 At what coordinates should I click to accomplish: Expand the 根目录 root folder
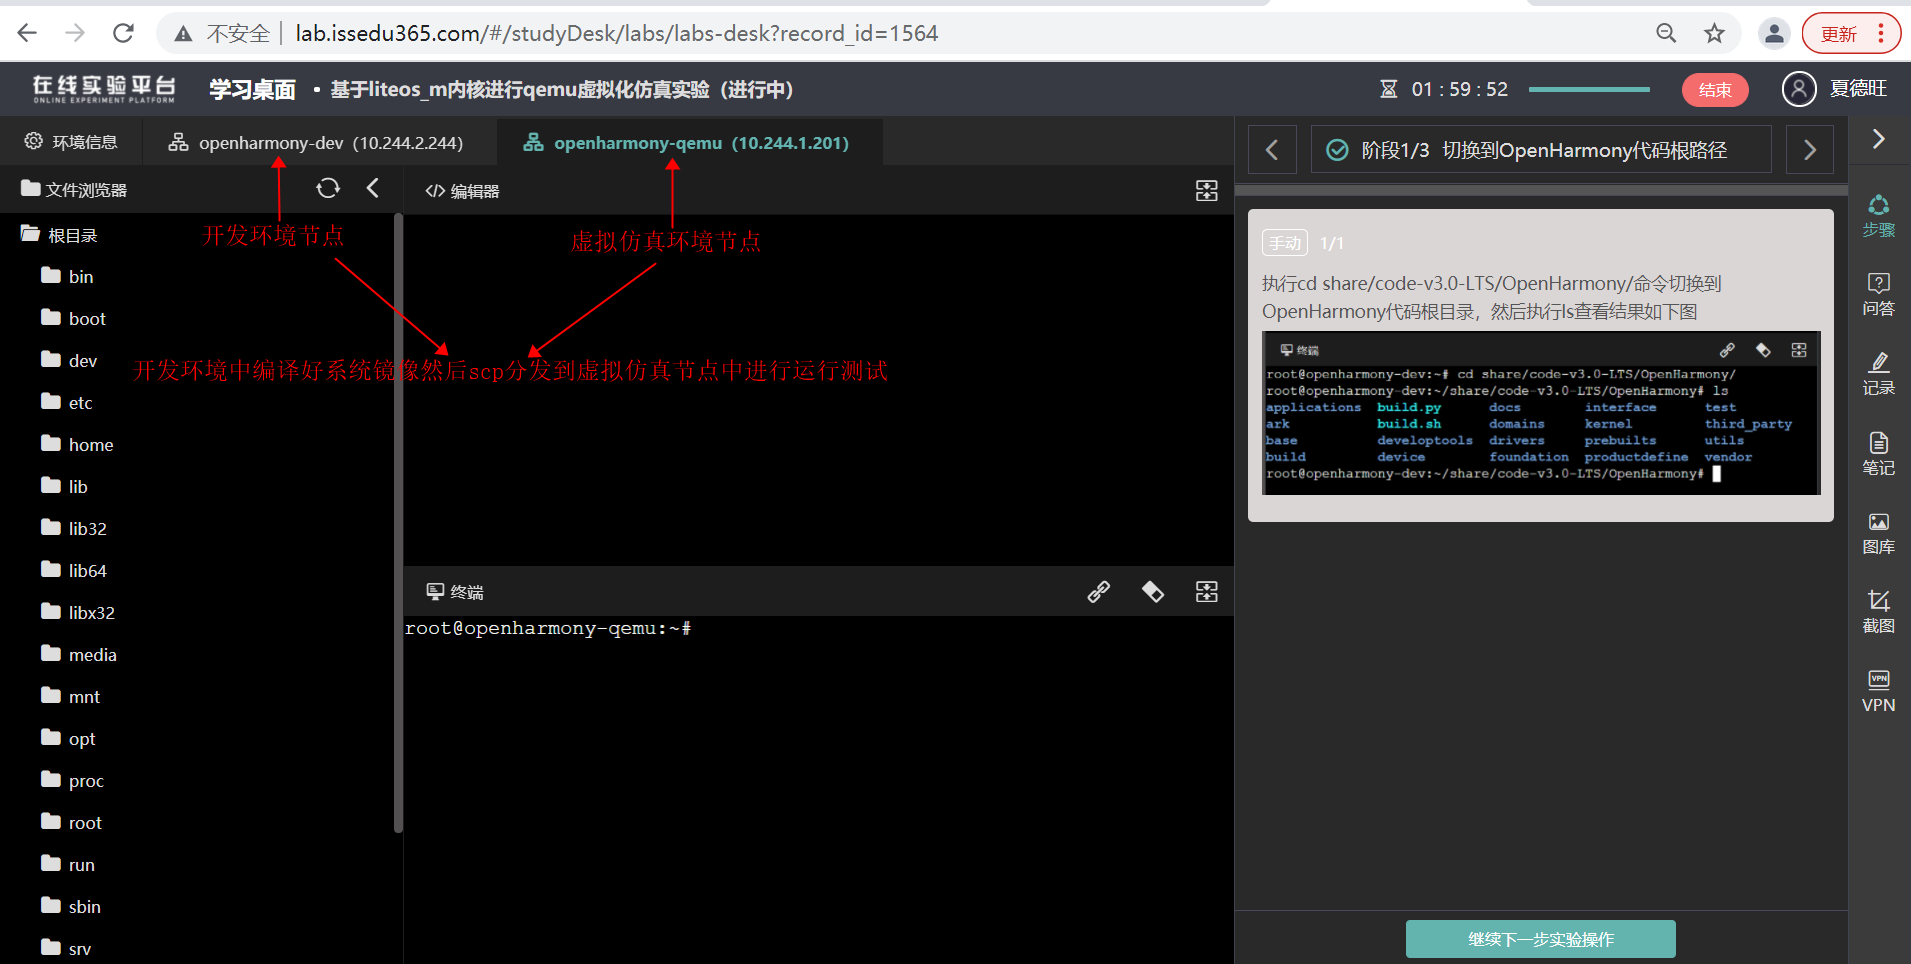pyautogui.click(x=59, y=235)
